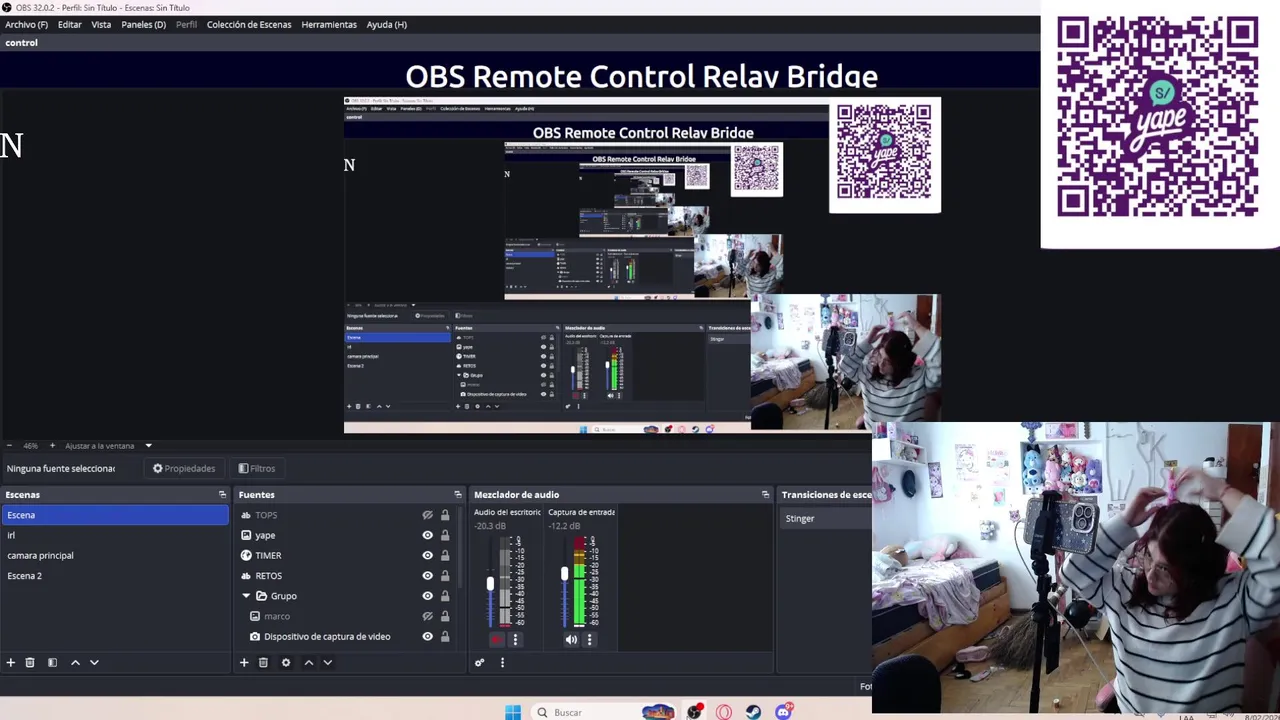
Task: Click the Propiedades button
Action: [x=183, y=468]
